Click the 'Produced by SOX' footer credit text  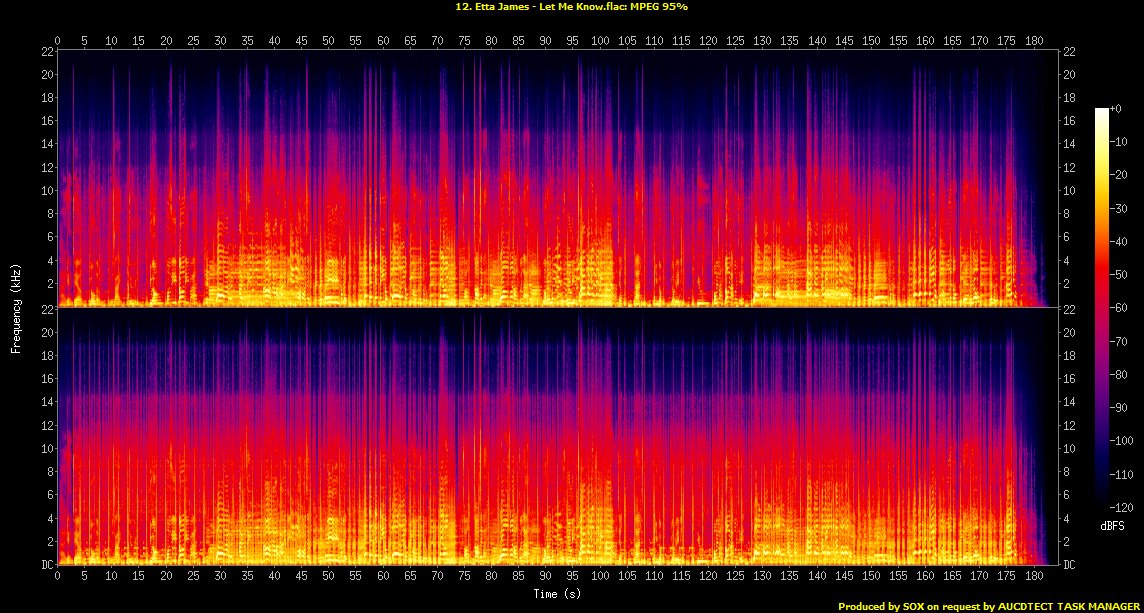(988, 606)
